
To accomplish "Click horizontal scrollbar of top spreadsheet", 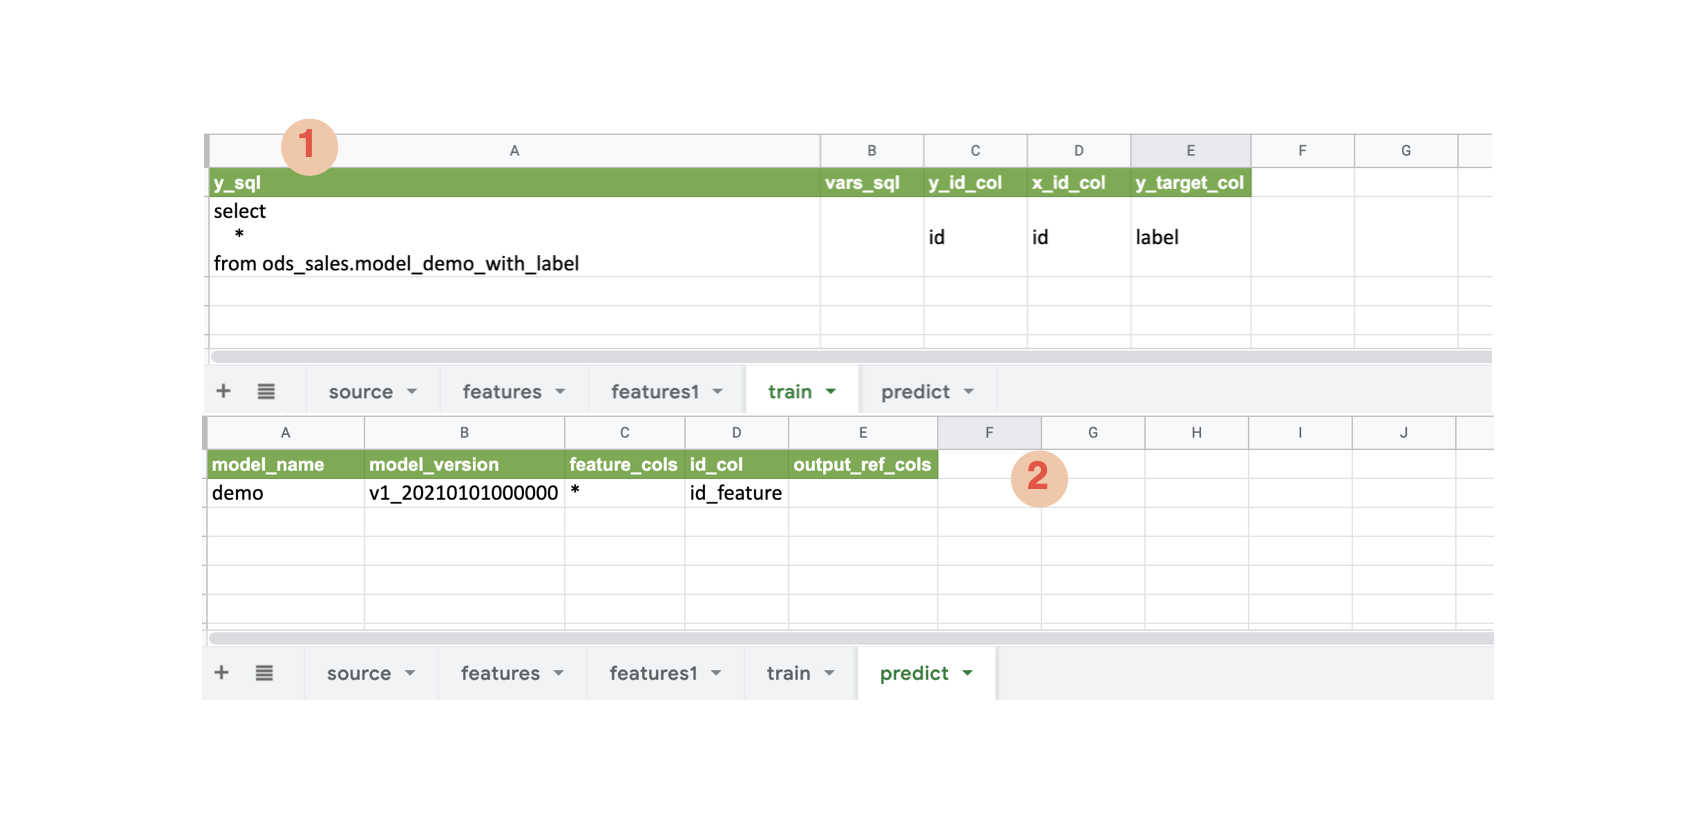I will (x=850, y=357).
